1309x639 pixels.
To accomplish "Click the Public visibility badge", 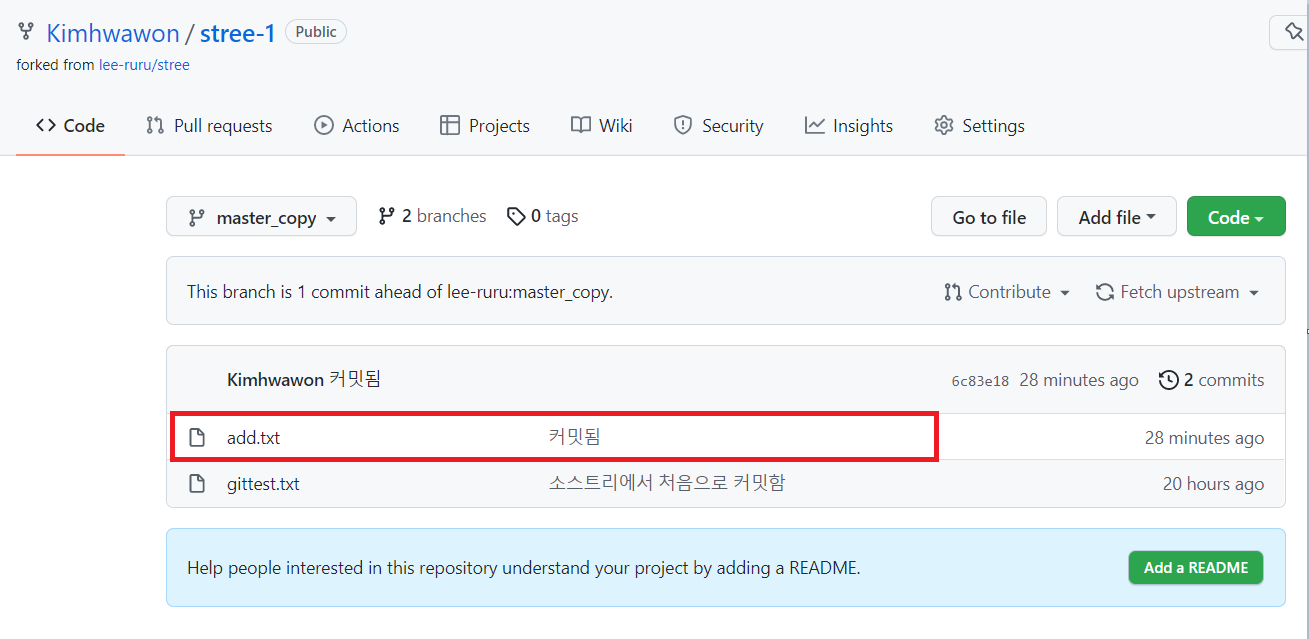I will point(316,32).
